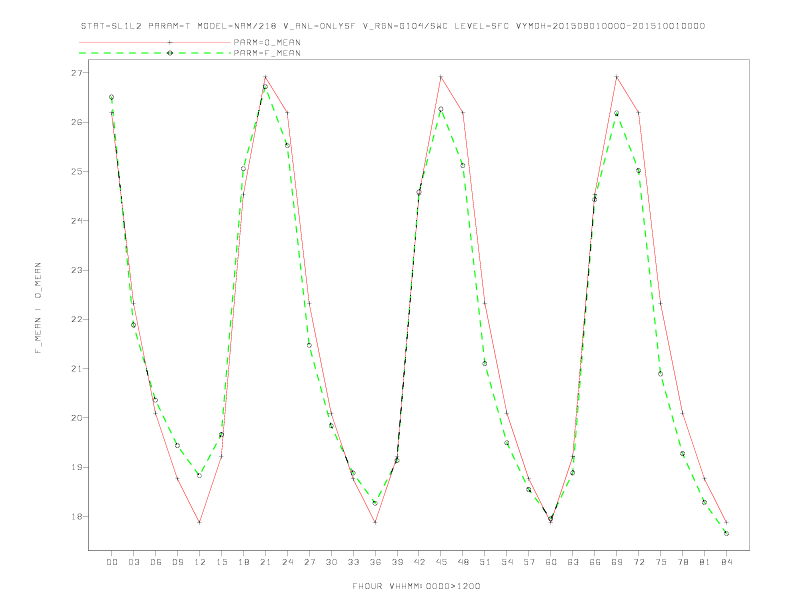Click x-axis tick label 57
The width and height of the screenshot is (792, 612).
pos(529,562)
